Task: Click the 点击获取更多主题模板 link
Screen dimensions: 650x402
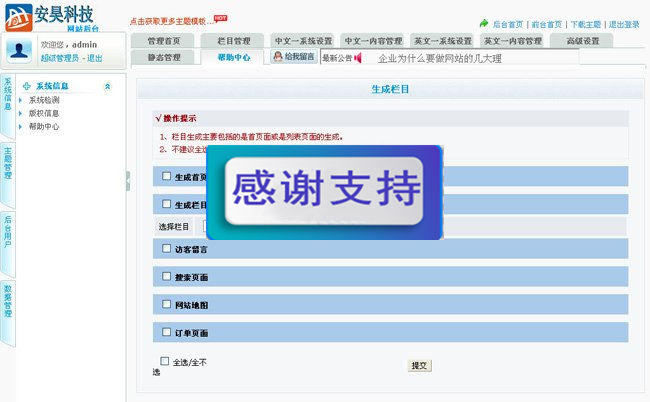Action: pos(172,21)
